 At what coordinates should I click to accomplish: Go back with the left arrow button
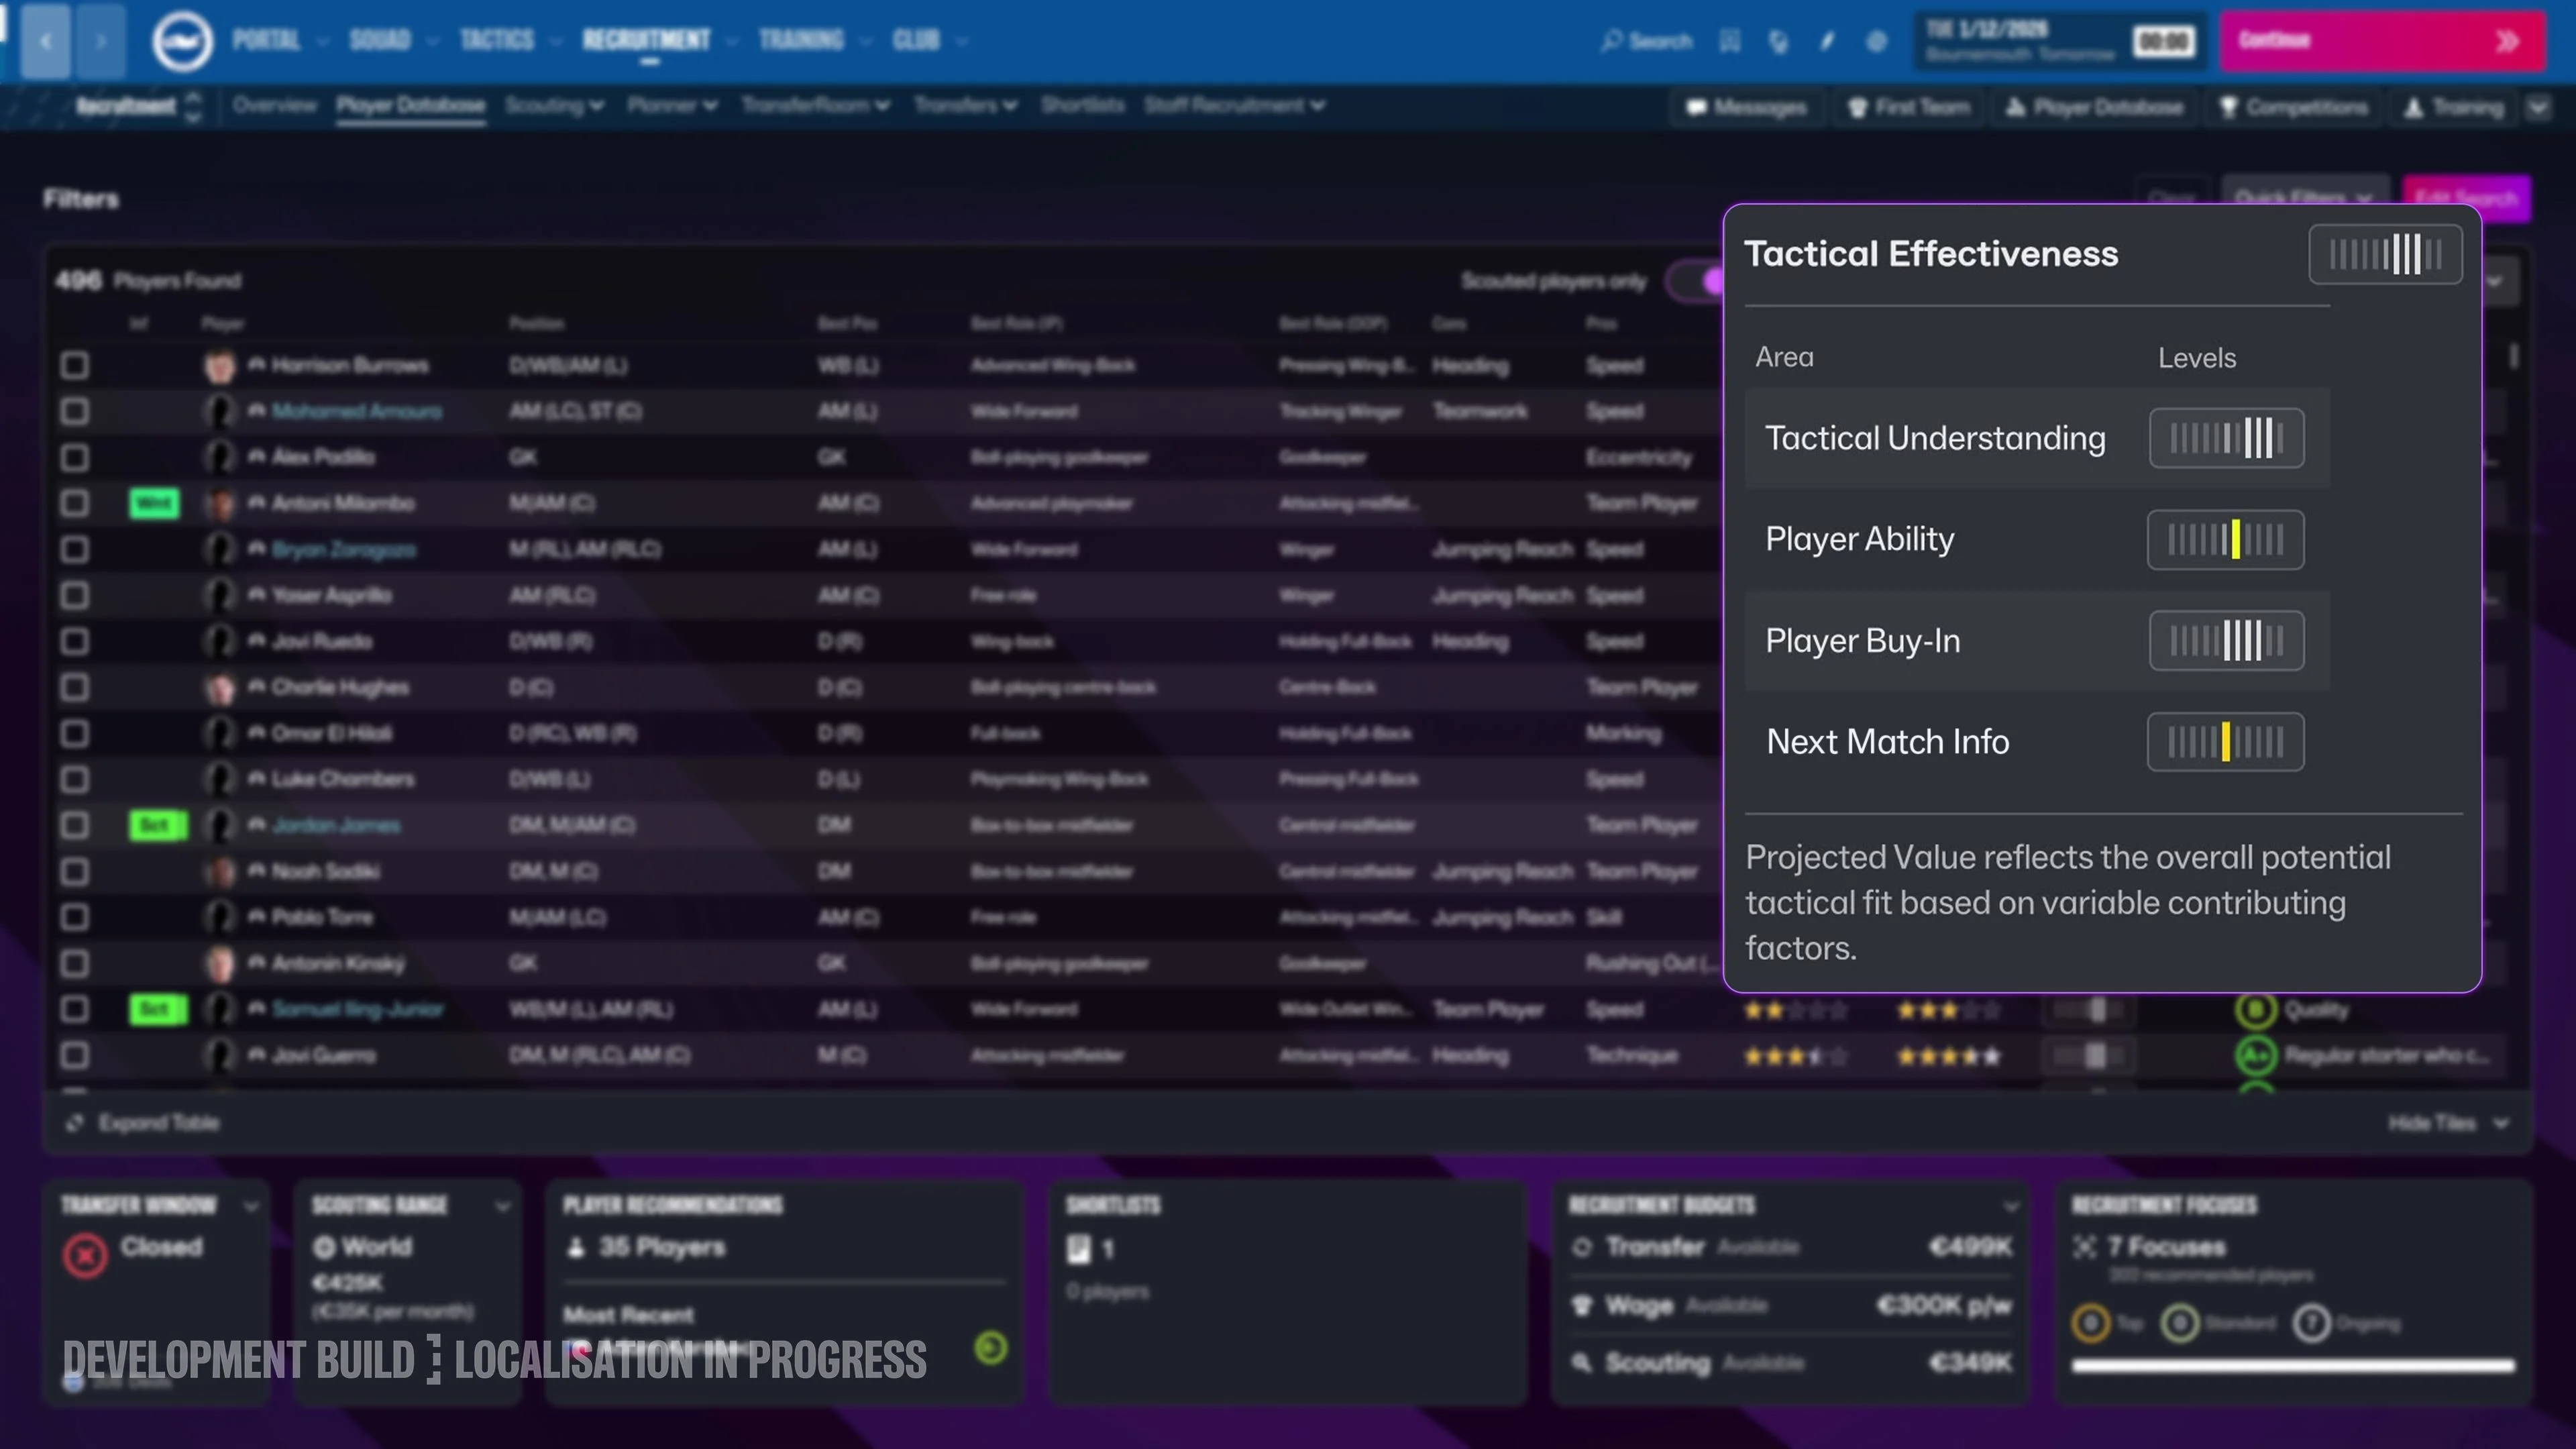(x=46, y=41)
